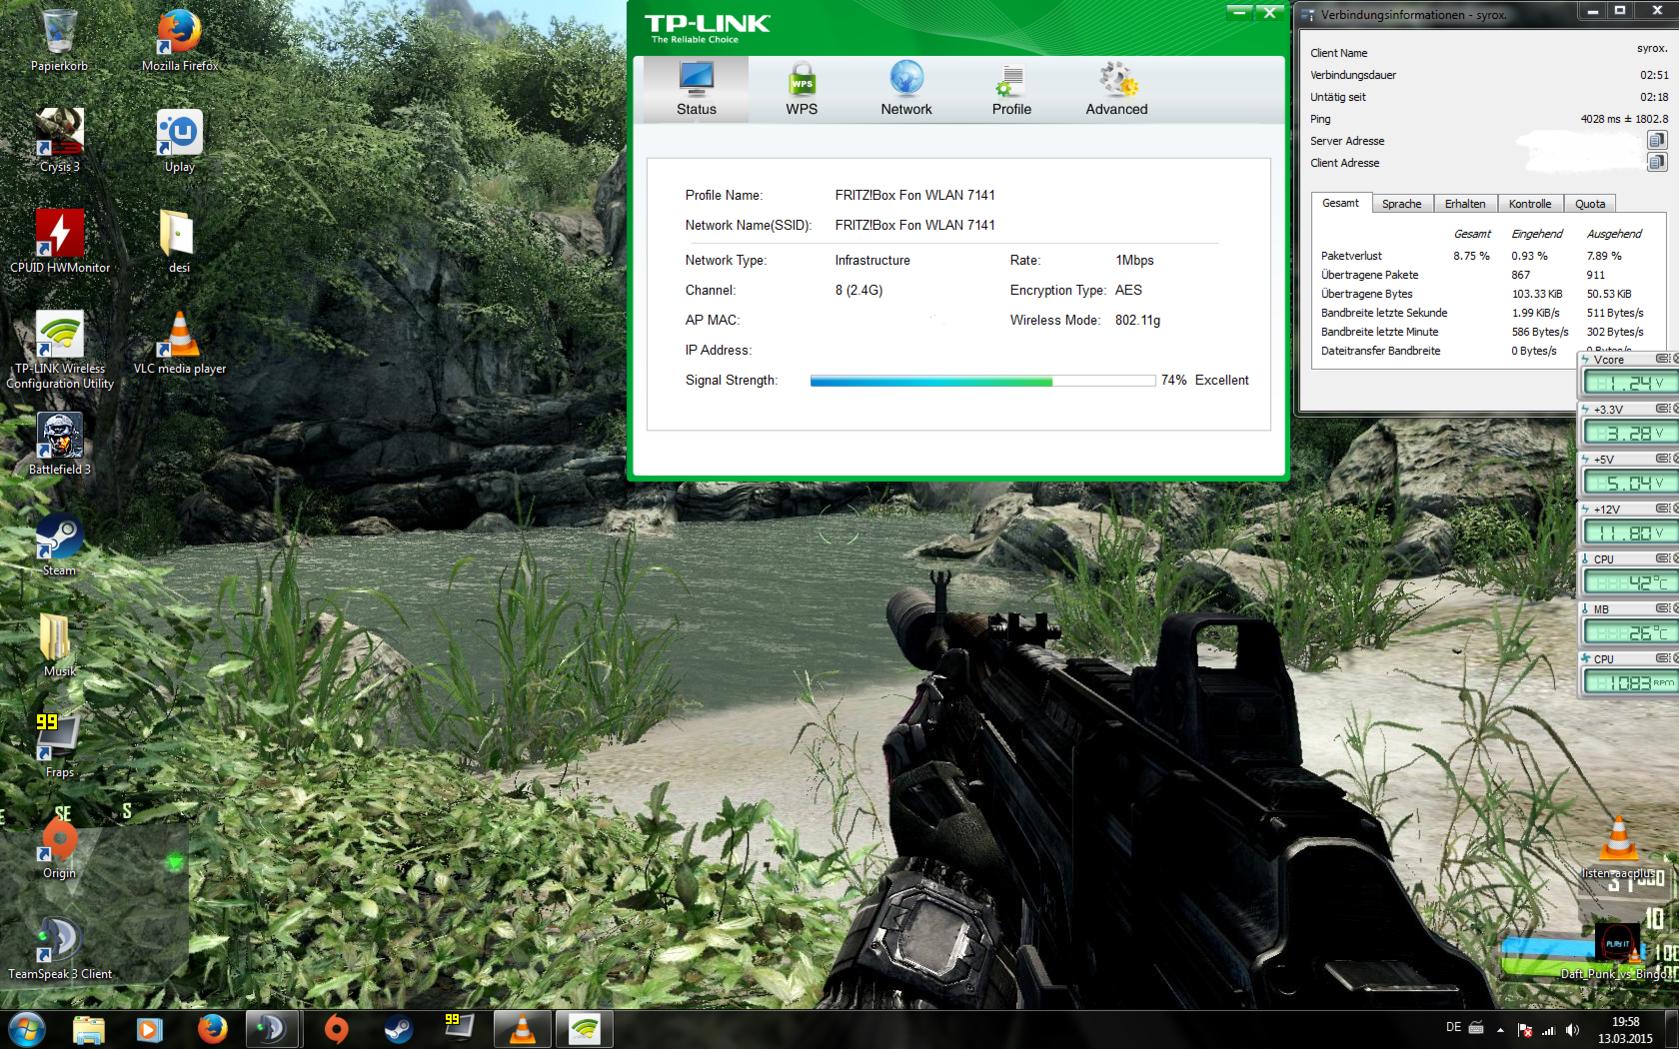Click the DE language indicator
The width and height of the screenshot is (1679, 1049).
click(1453, 1027)
